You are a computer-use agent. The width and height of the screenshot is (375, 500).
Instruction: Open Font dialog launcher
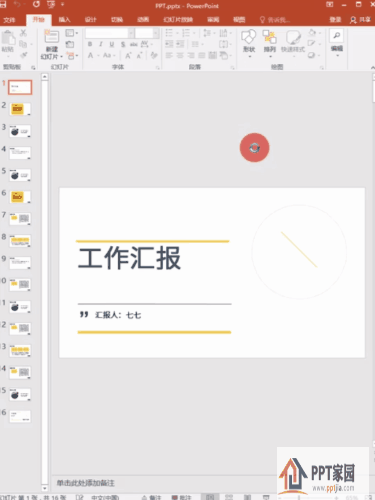click(158, 68)
